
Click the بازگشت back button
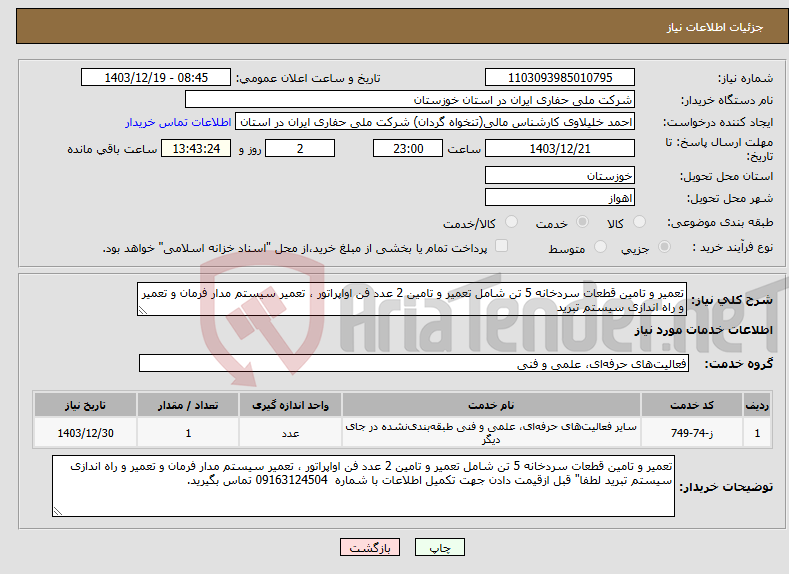pos(370,547)
